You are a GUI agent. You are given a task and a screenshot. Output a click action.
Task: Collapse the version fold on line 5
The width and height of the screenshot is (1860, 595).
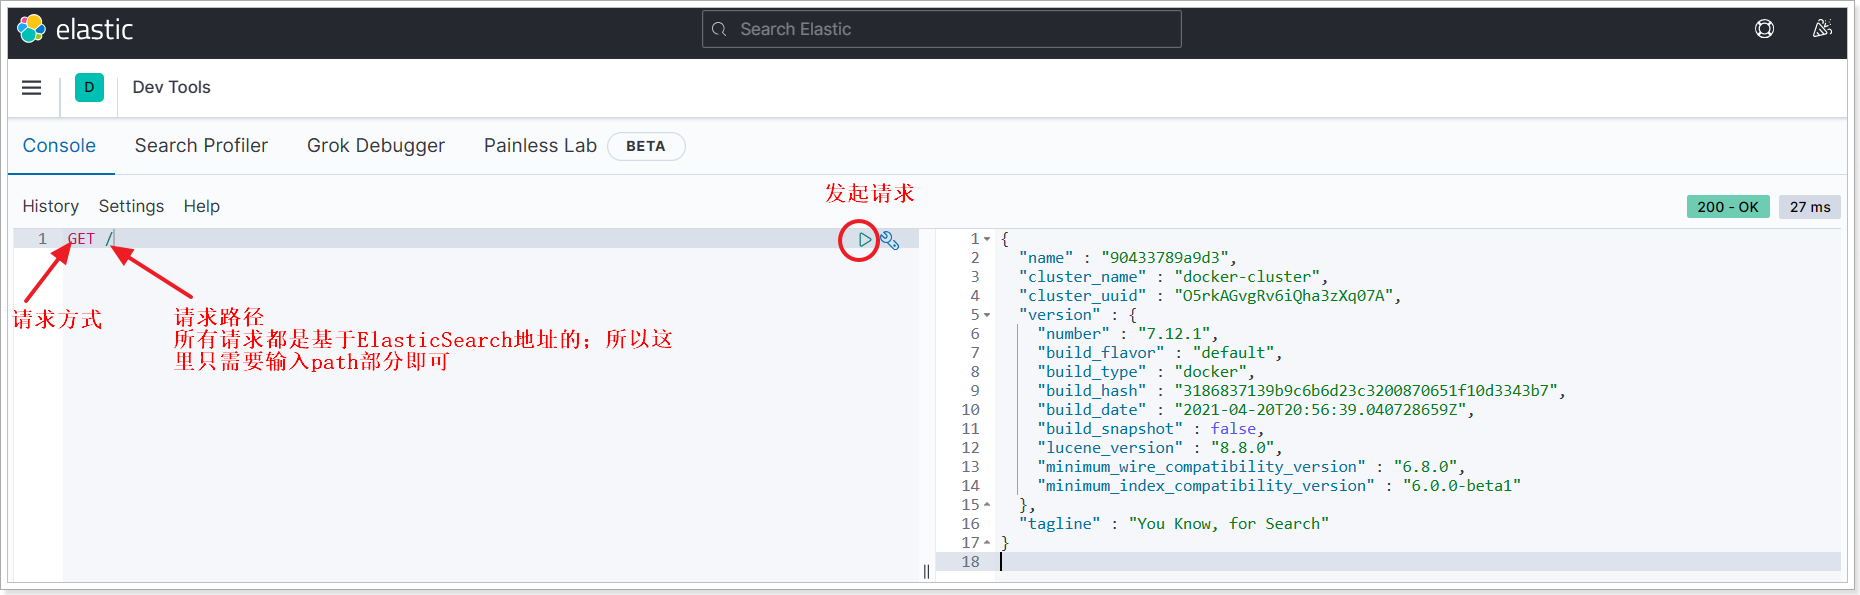pyautogui.click(x=987, y=316)
